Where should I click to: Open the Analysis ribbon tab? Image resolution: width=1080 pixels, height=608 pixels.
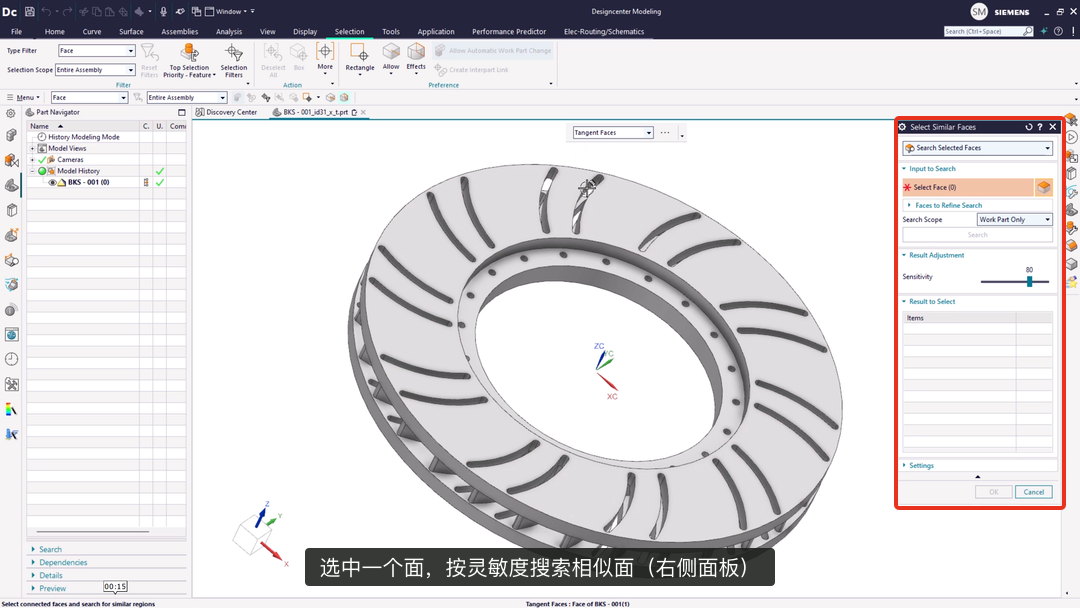(x=229, y=32)
